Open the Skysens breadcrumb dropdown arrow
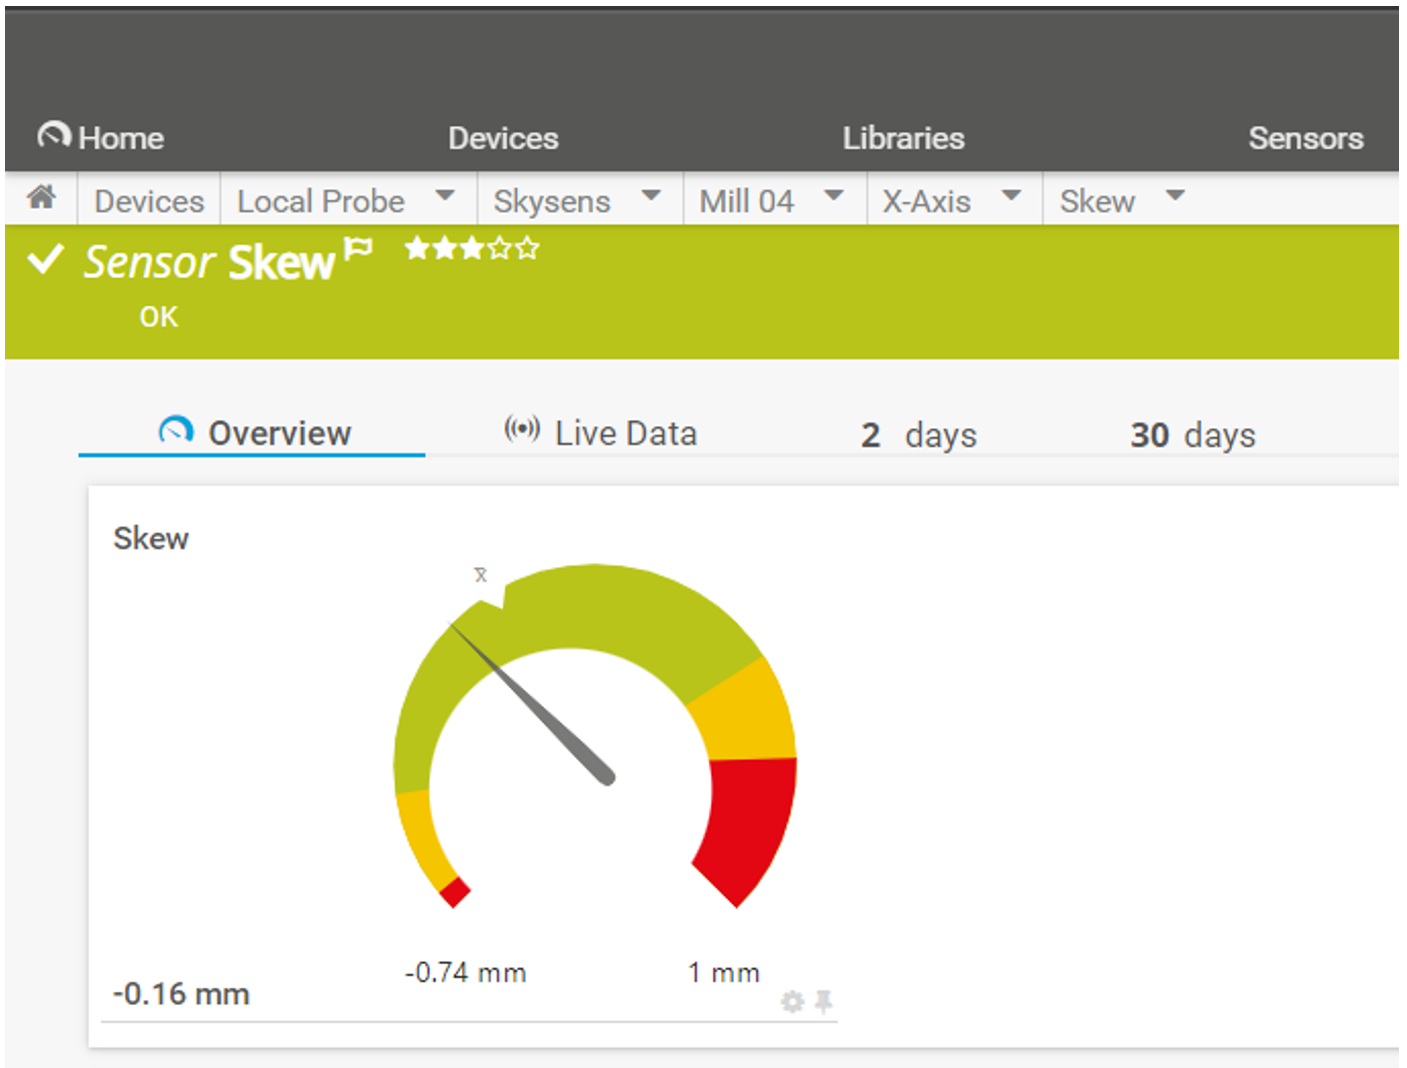The width and height of the screenshot is (1407, 1068). click(x=651, y=196)
